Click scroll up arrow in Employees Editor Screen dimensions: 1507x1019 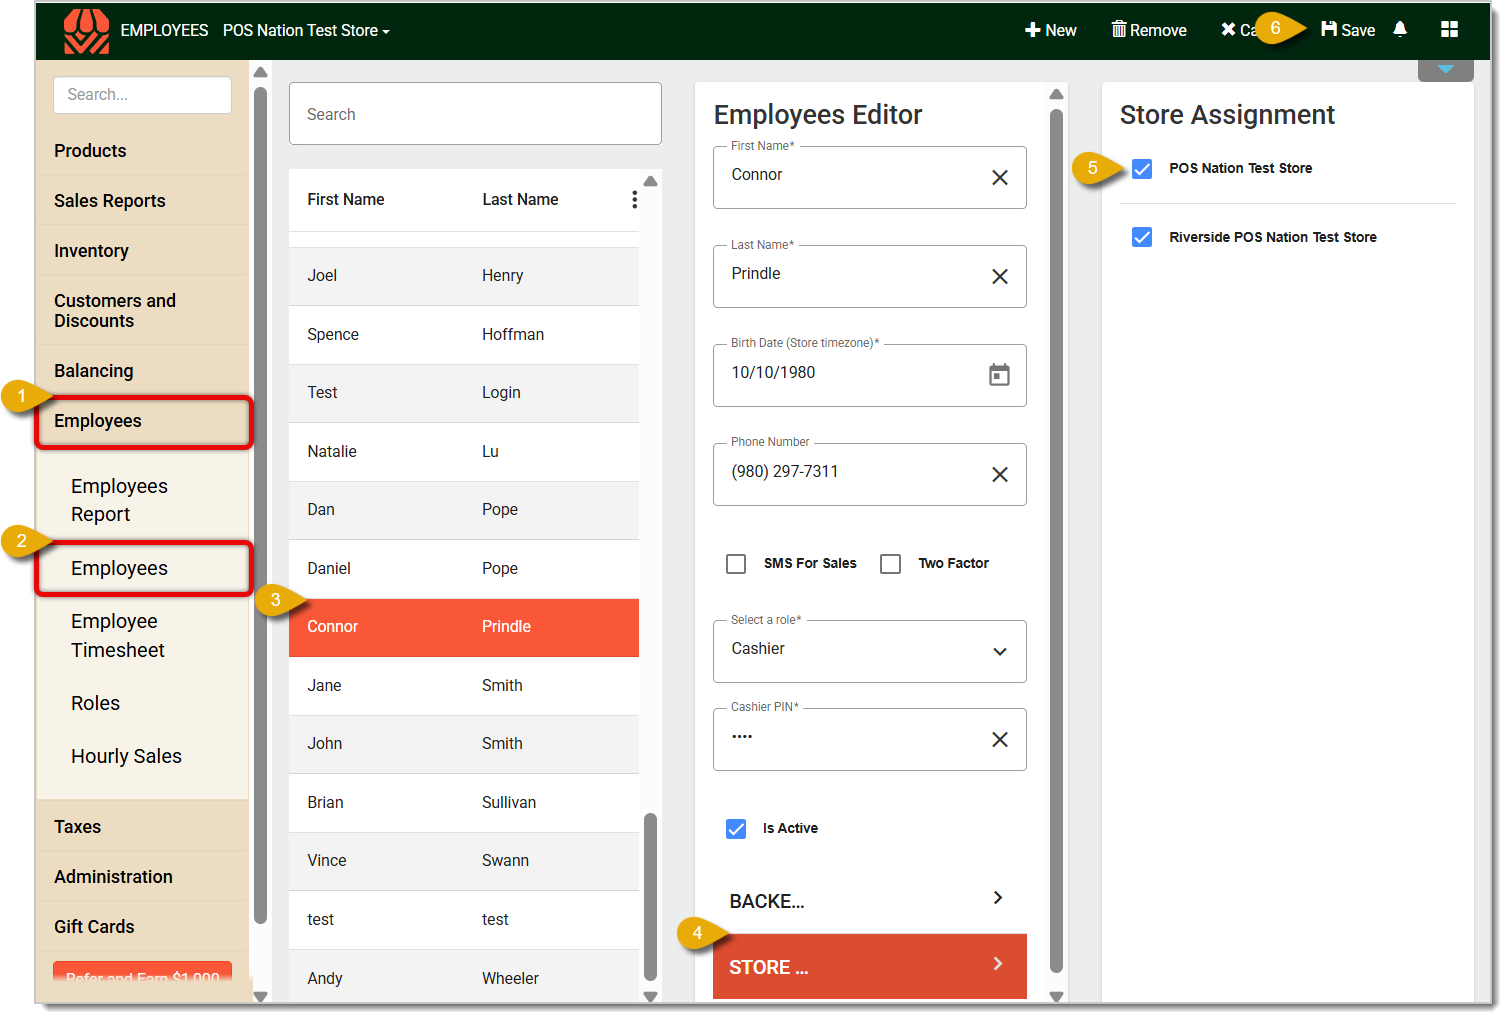click(1056, 94)
